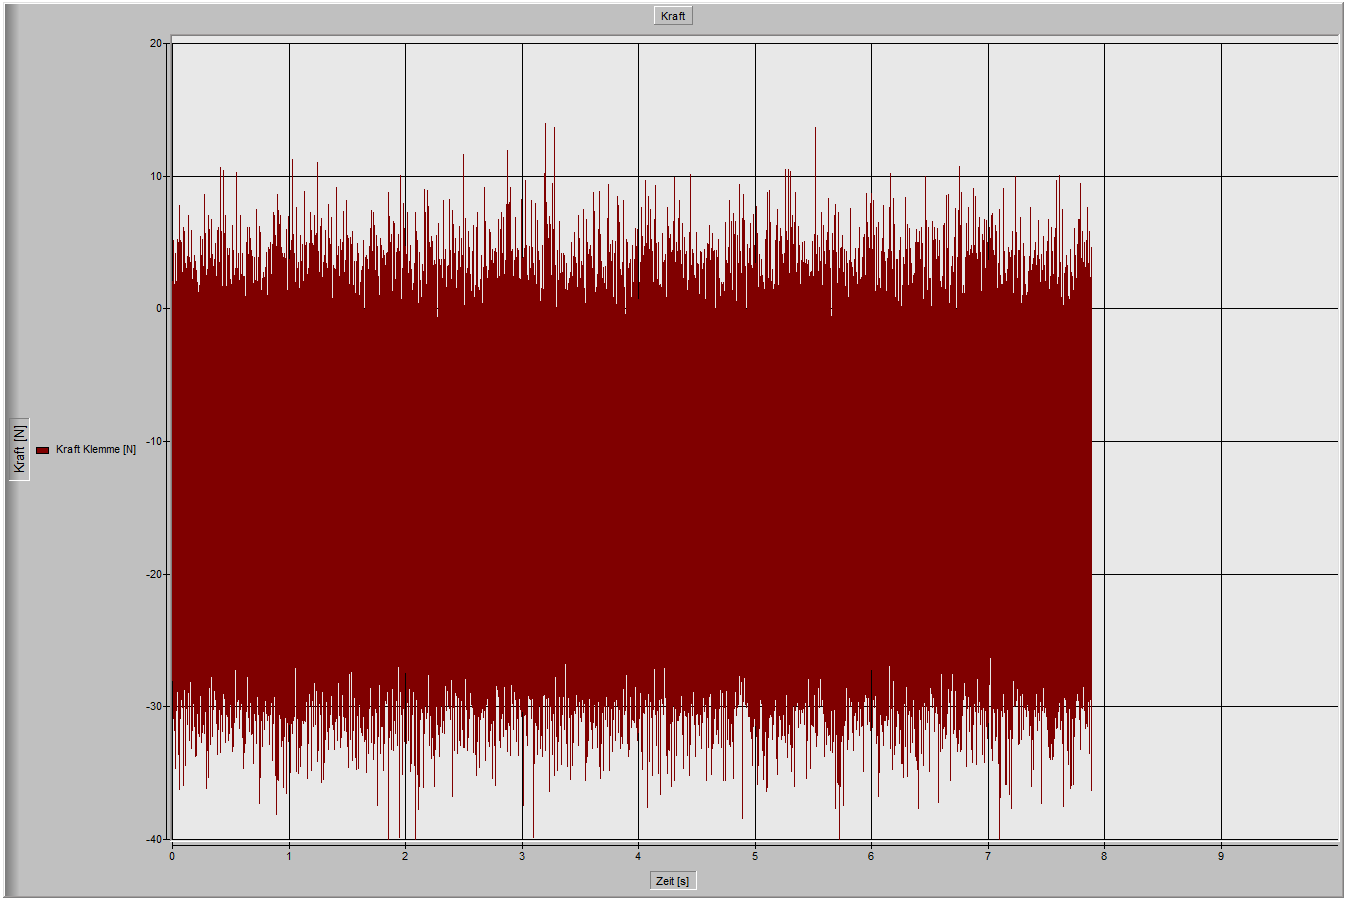Click the dark red legend color swatch
The image size is (1349, 907).
[x=43, y=450]
